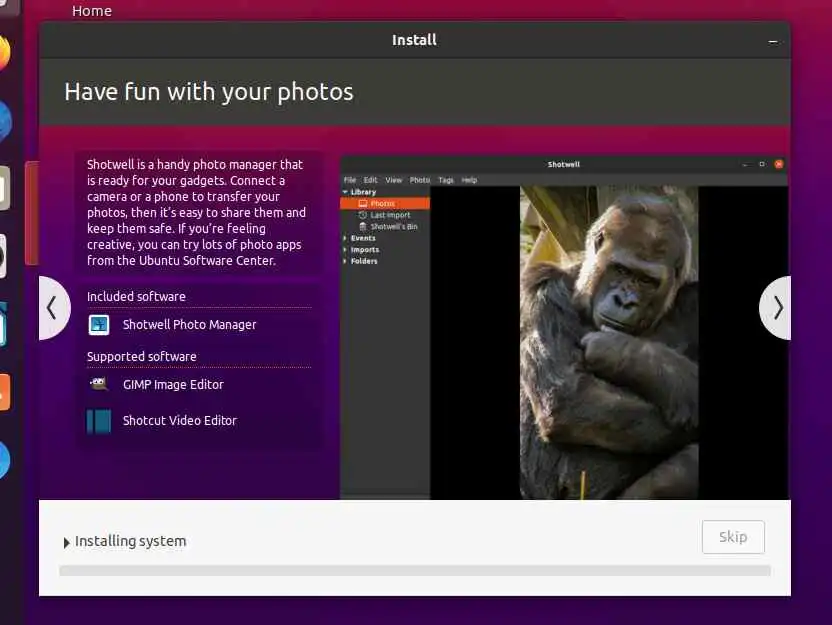Minimize the Install window
This screenshot has height=625, width=832.
click(773, 41)
